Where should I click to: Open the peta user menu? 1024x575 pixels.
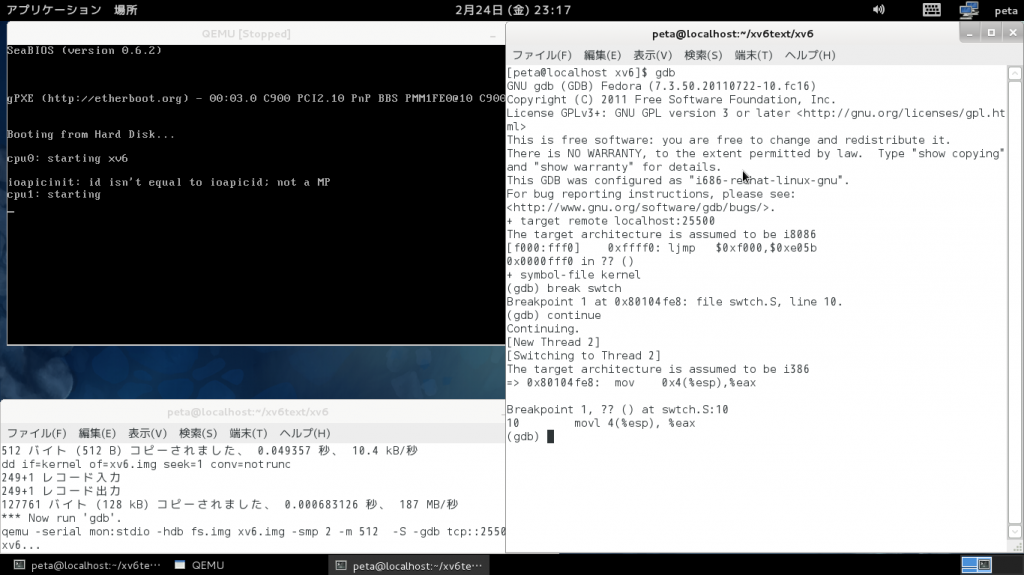[1005, 10]
